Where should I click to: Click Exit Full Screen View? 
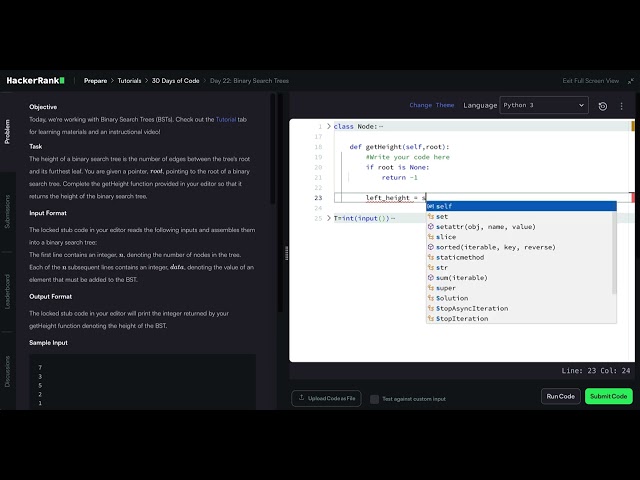tap(591, 81)
